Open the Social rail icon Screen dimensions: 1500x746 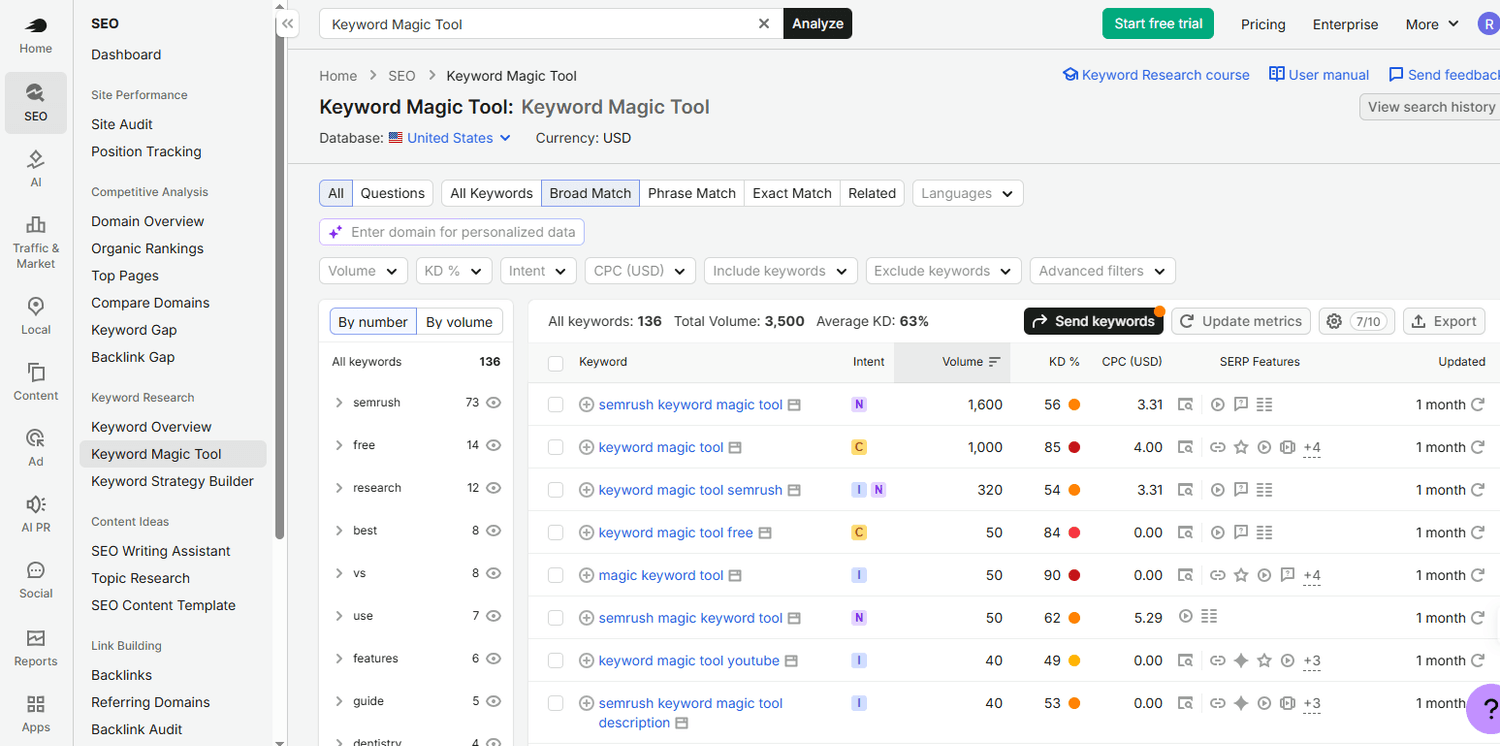click(35, 580)
